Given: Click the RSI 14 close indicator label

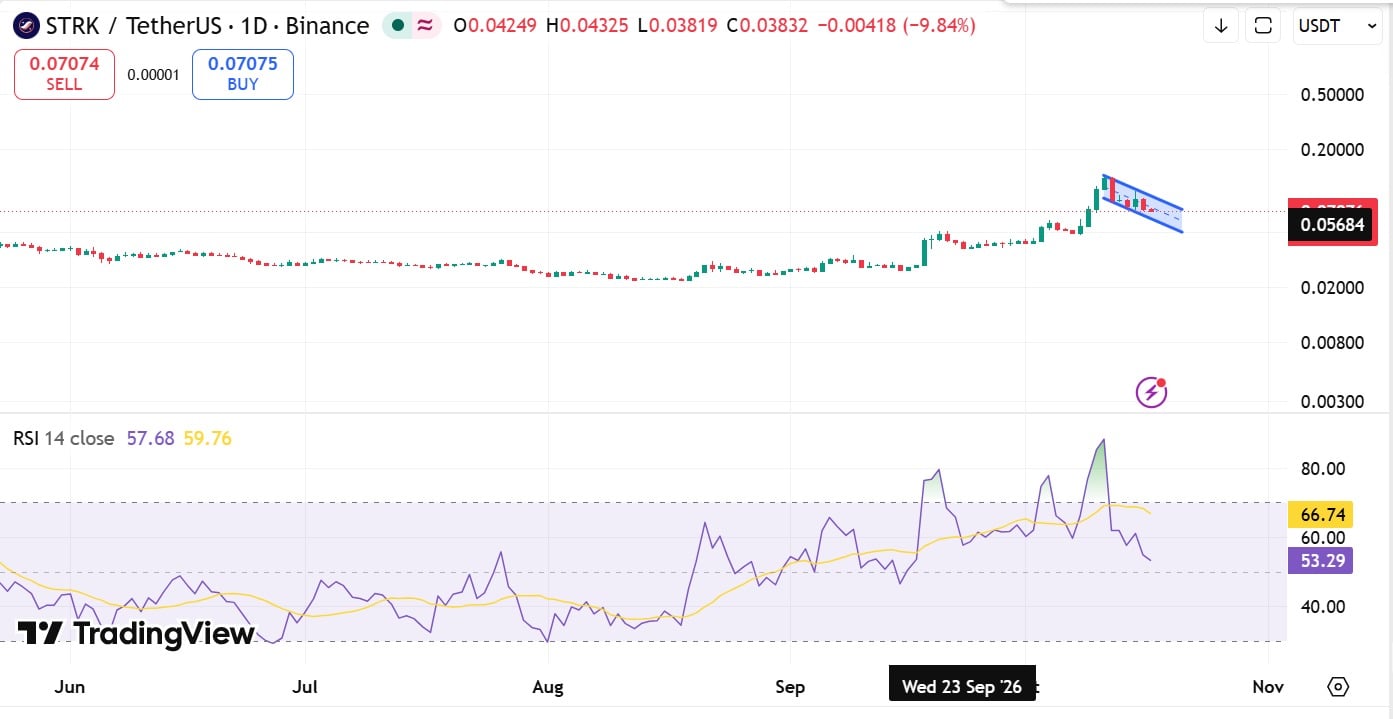Looking at the screenshot, I should point(64,438).
